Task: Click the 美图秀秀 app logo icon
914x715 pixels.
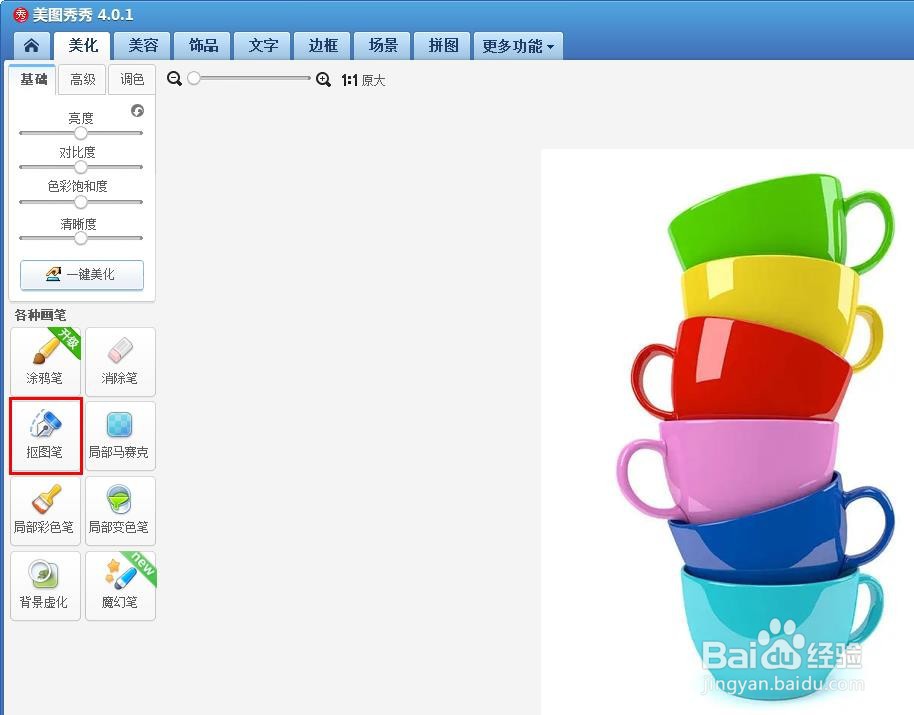Action: click(21, 15)
